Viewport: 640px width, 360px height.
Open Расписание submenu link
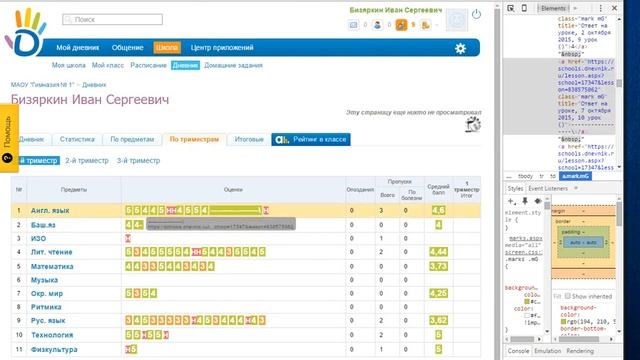tap(149, 65)
